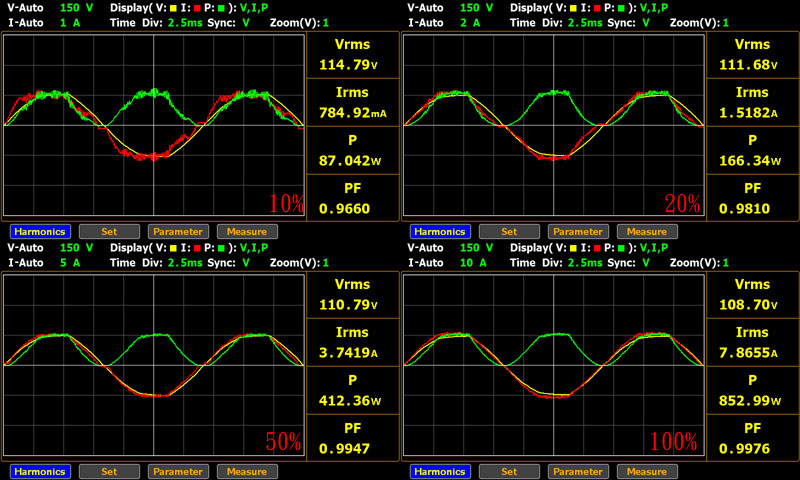Select Measure in the 100% load panel
The height and width of the screenshot is (480, 800).
[647, 471]
